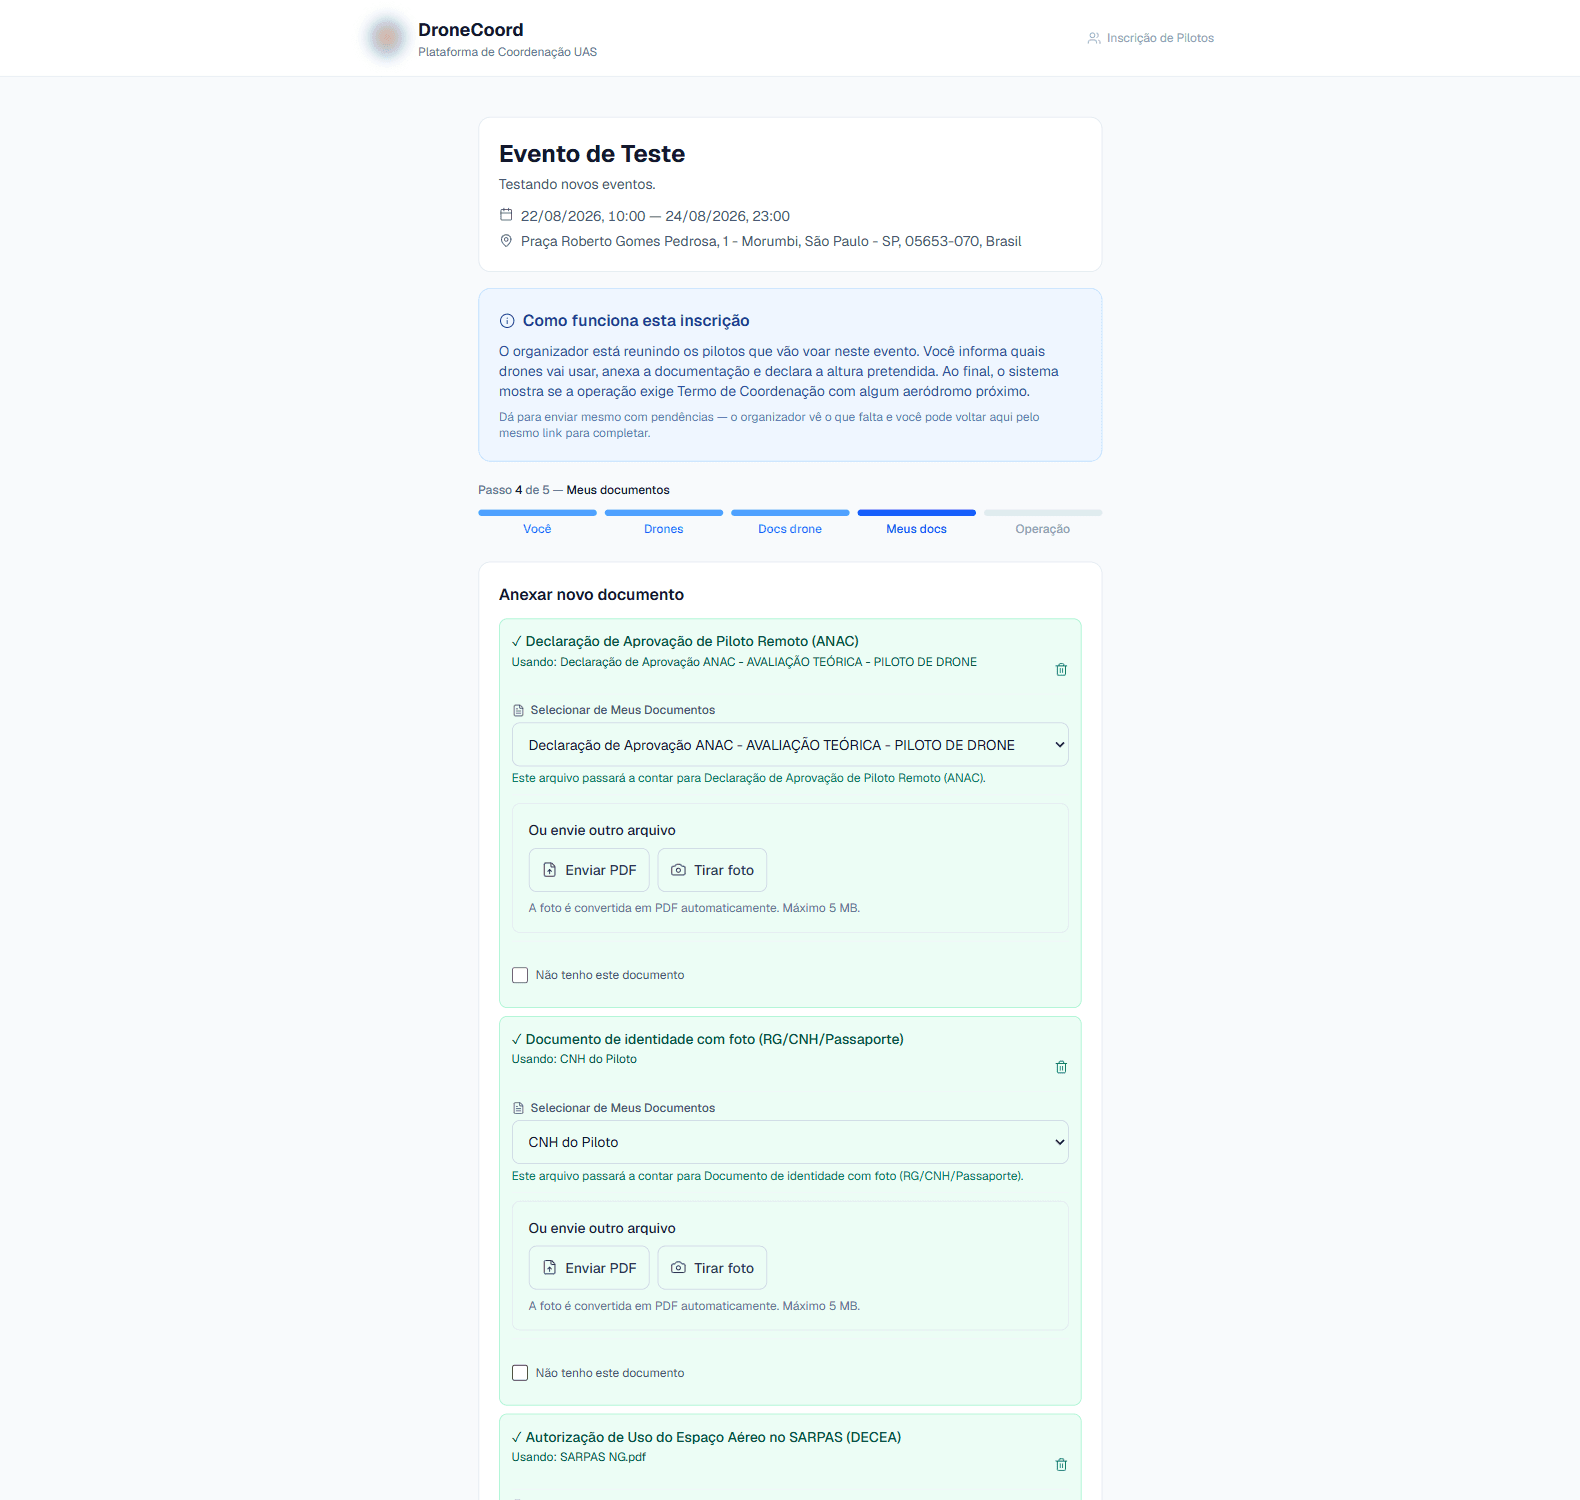This screenshot has height=1500, width=1580.
Task: Click Tirar foto in the ANAC declaration card
Action: [x=712, y=870]
